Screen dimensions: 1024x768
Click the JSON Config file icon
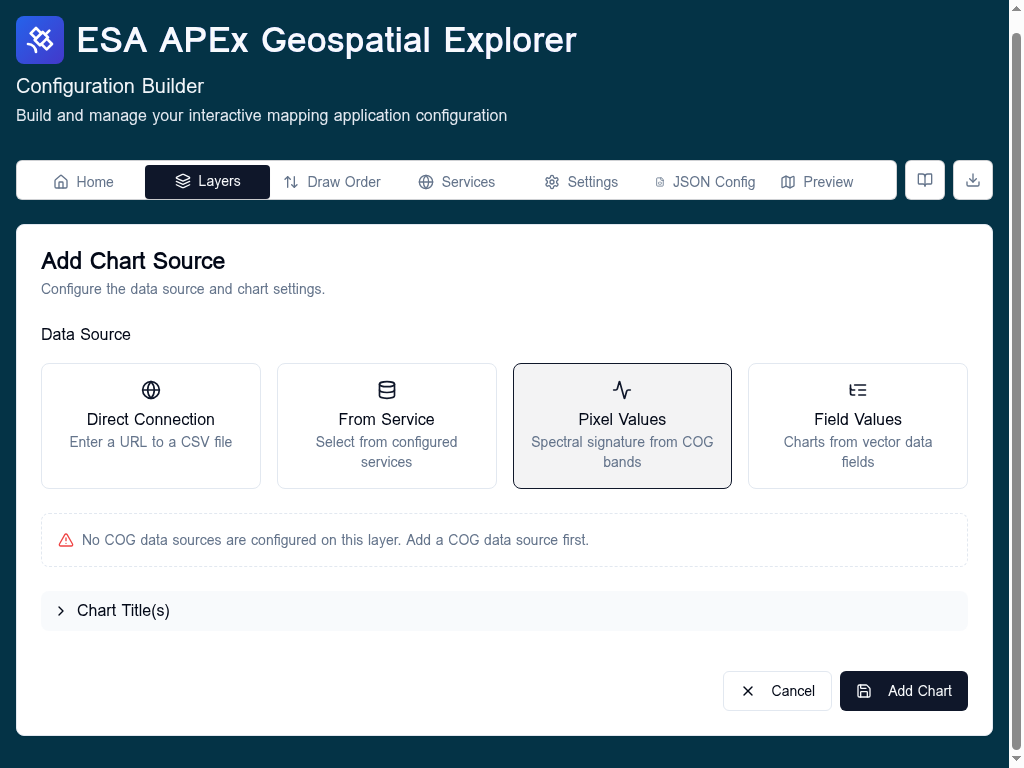click(660, 182)
